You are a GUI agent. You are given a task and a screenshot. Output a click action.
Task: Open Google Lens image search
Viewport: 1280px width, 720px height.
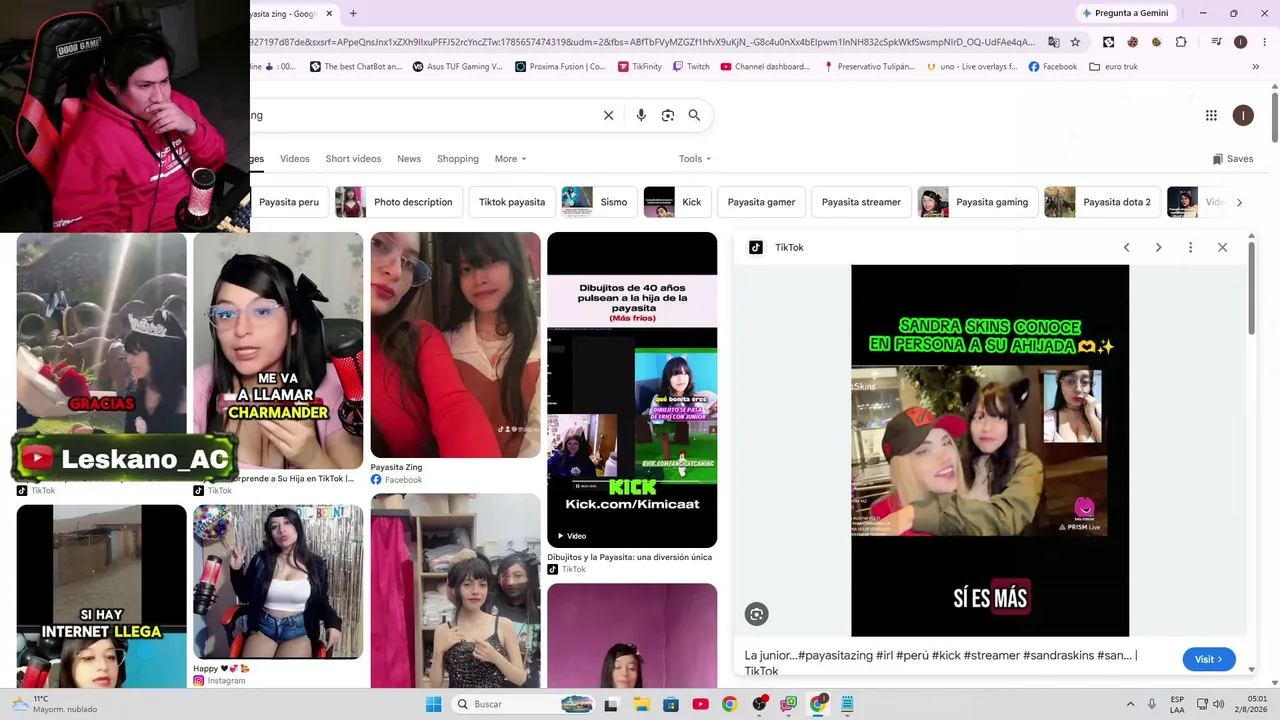[x=668, y=115]
